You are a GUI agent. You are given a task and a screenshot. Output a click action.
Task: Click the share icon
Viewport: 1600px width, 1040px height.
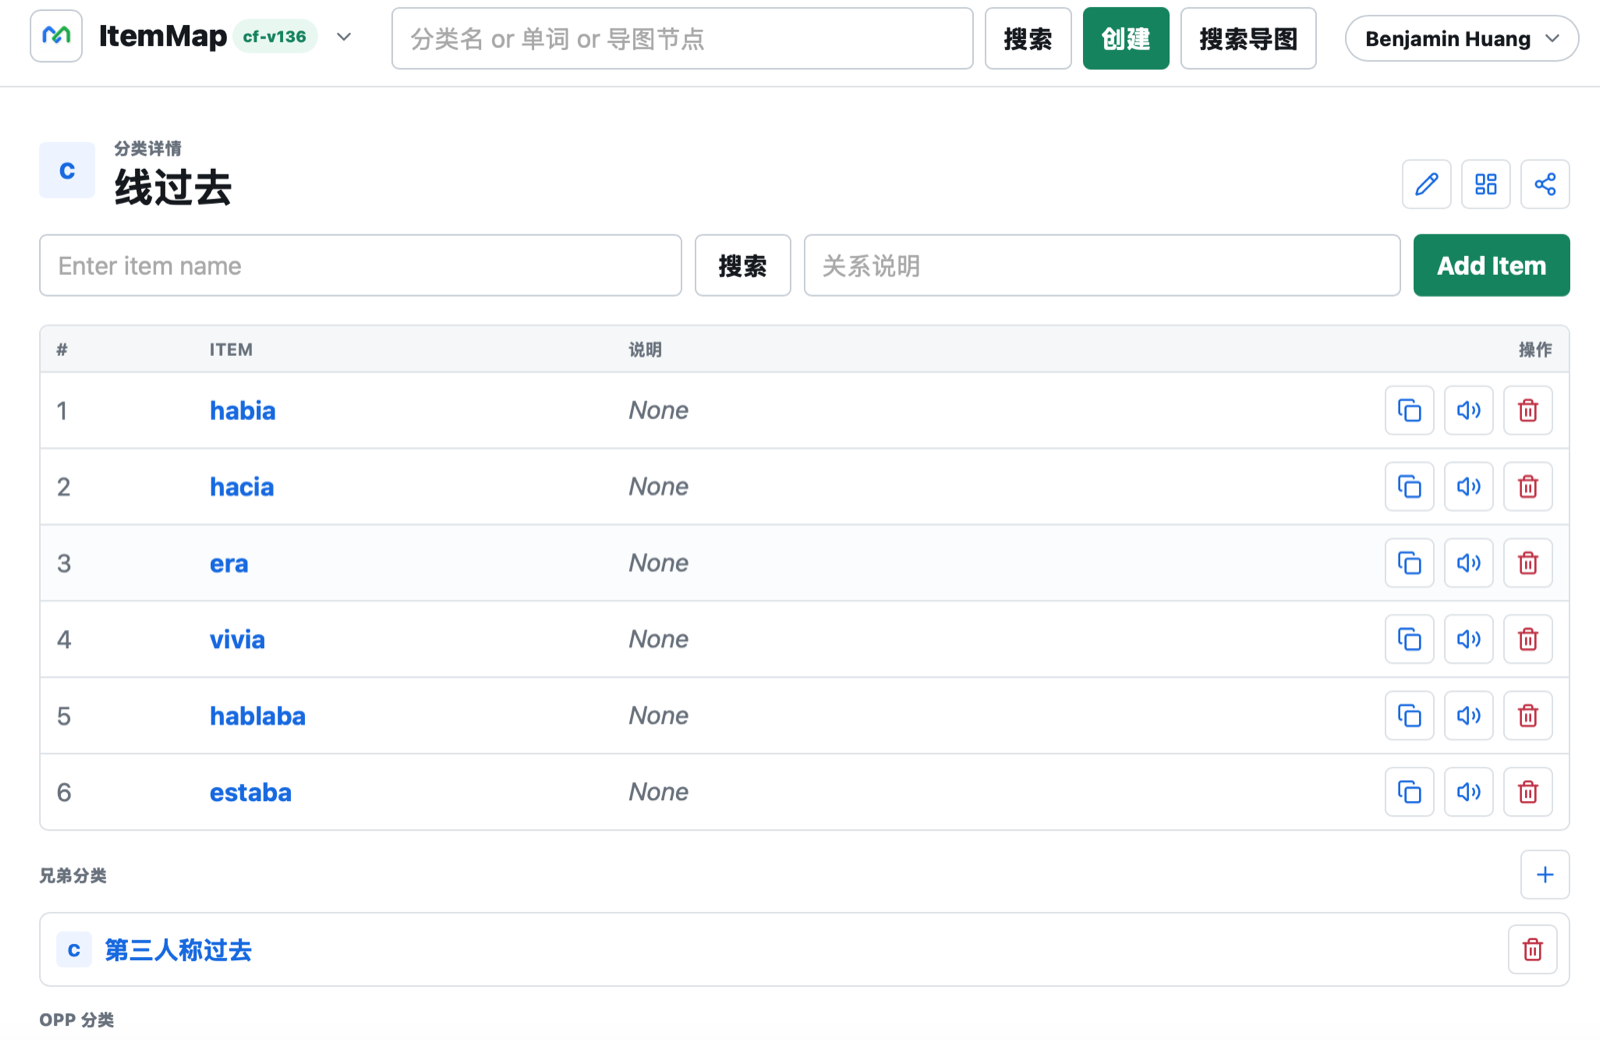click(1545, 184)
